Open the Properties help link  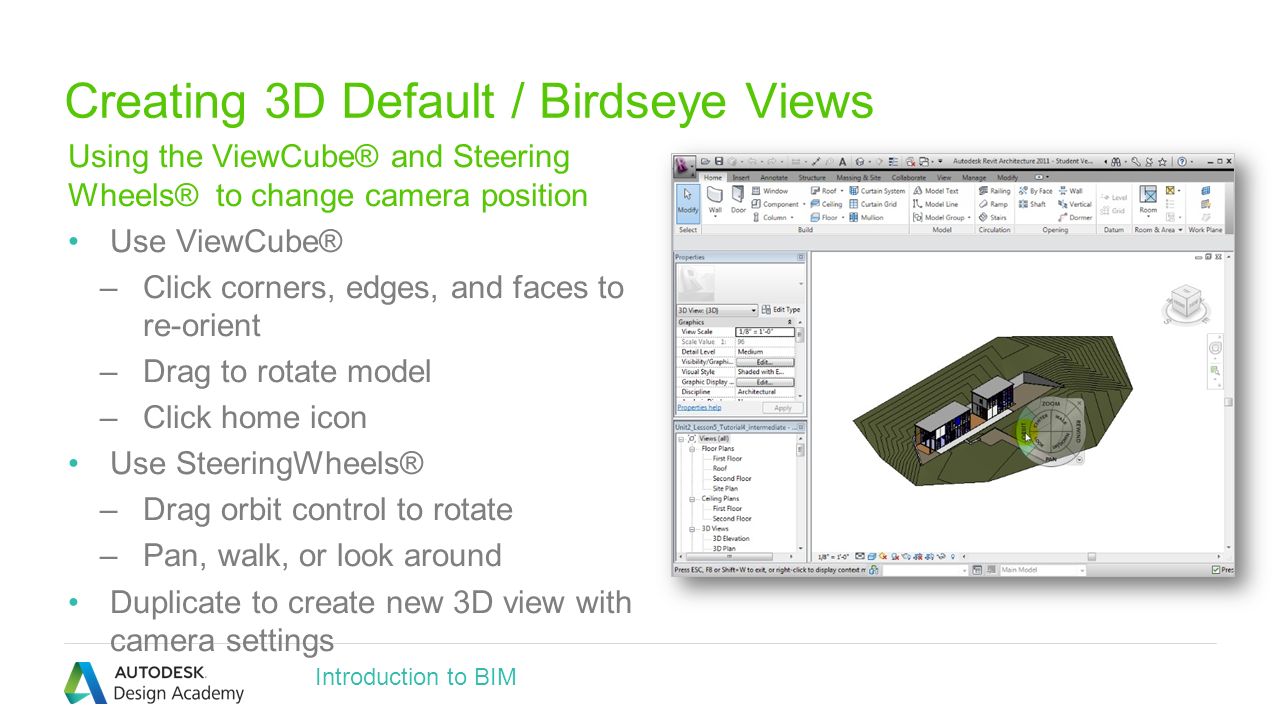tap(699, 408)
